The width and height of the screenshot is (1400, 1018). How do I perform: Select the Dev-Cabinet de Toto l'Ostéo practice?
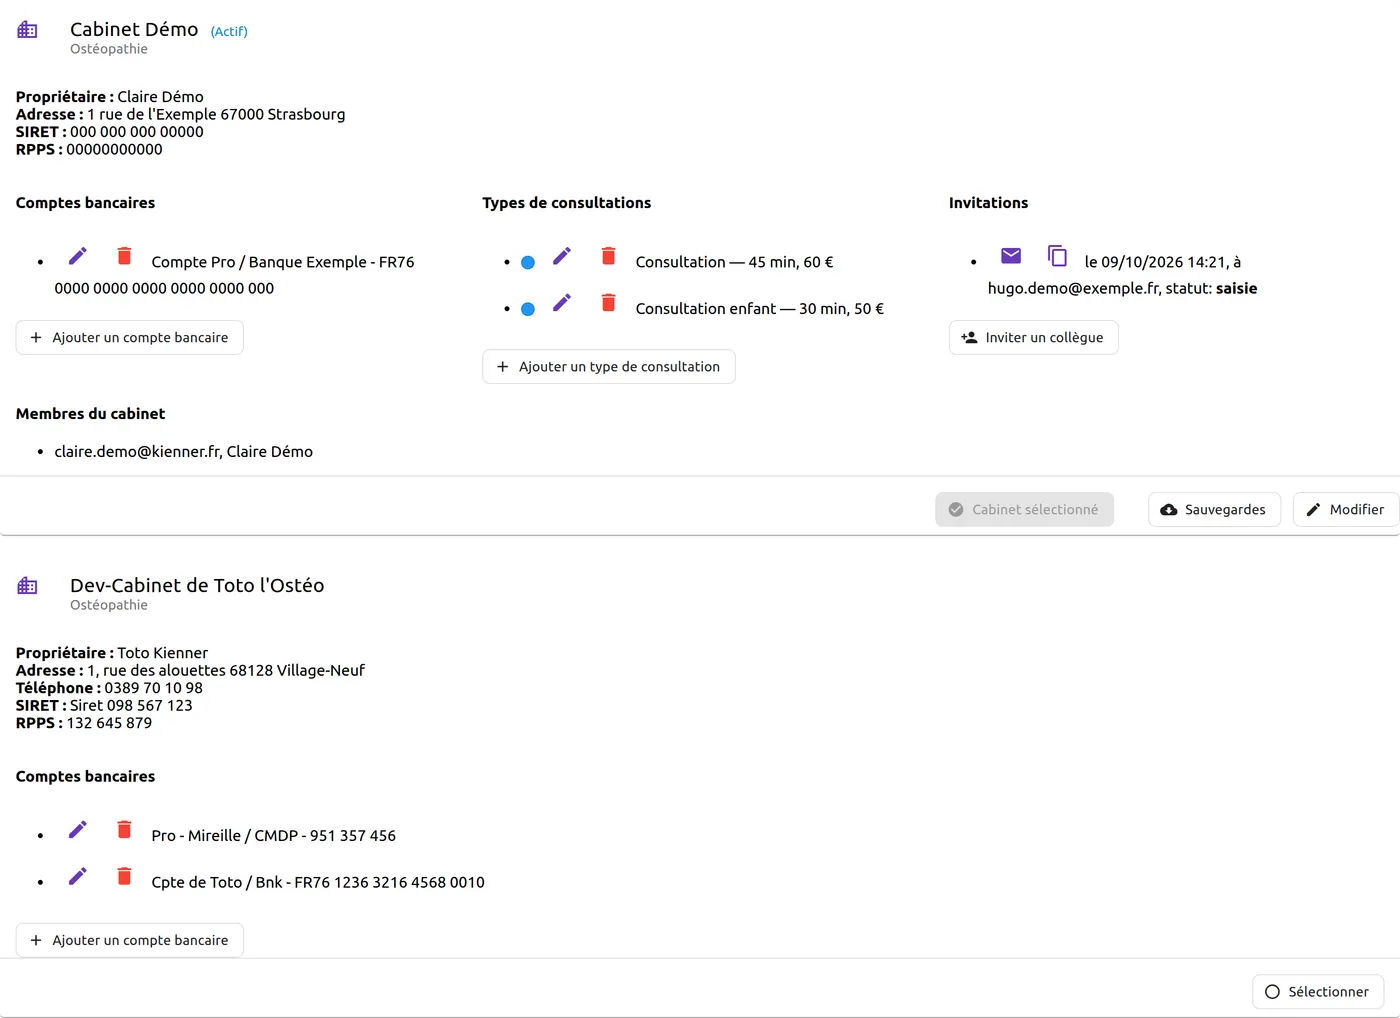[1318, 991]
